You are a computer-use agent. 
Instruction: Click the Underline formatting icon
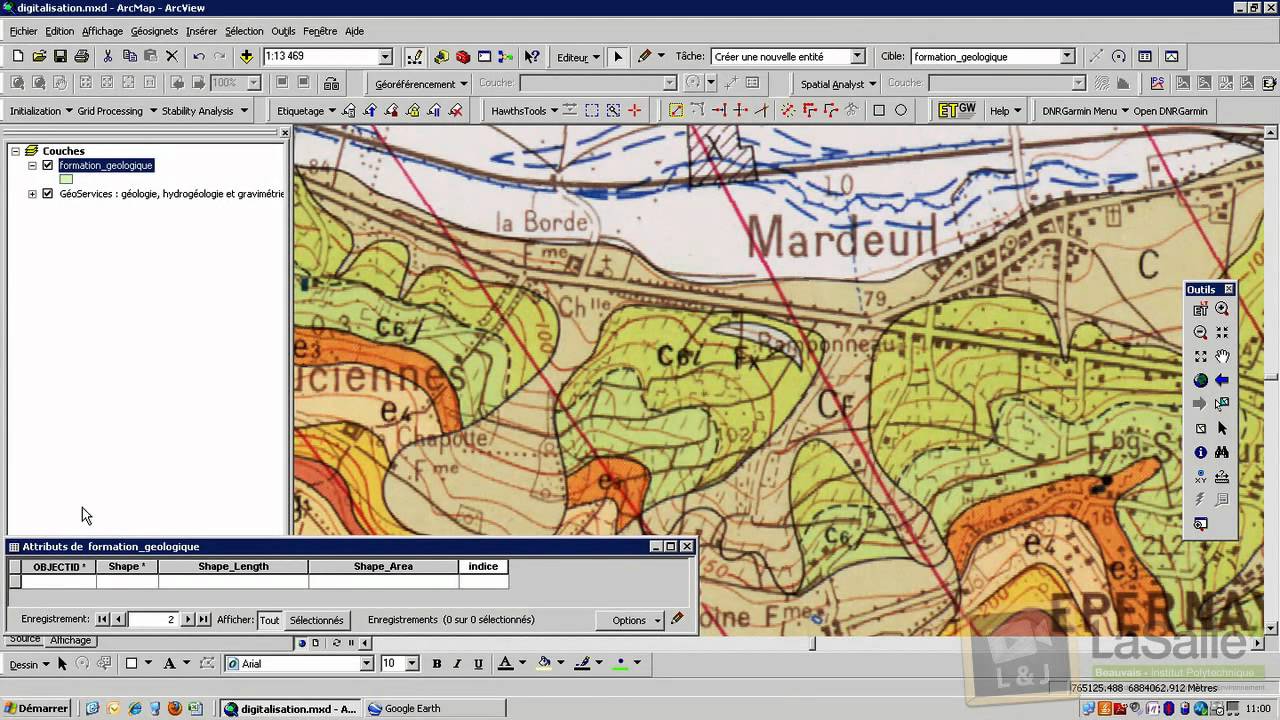(x=479, y=663)
